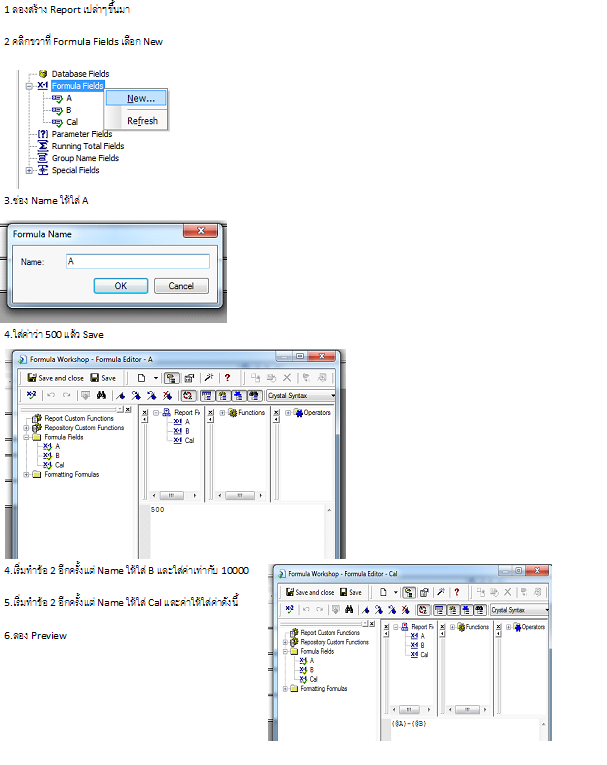This screenshot has height=765, width=607.
Task: Click New formula icon in Formula Editor - A
Action: [141, 378]
